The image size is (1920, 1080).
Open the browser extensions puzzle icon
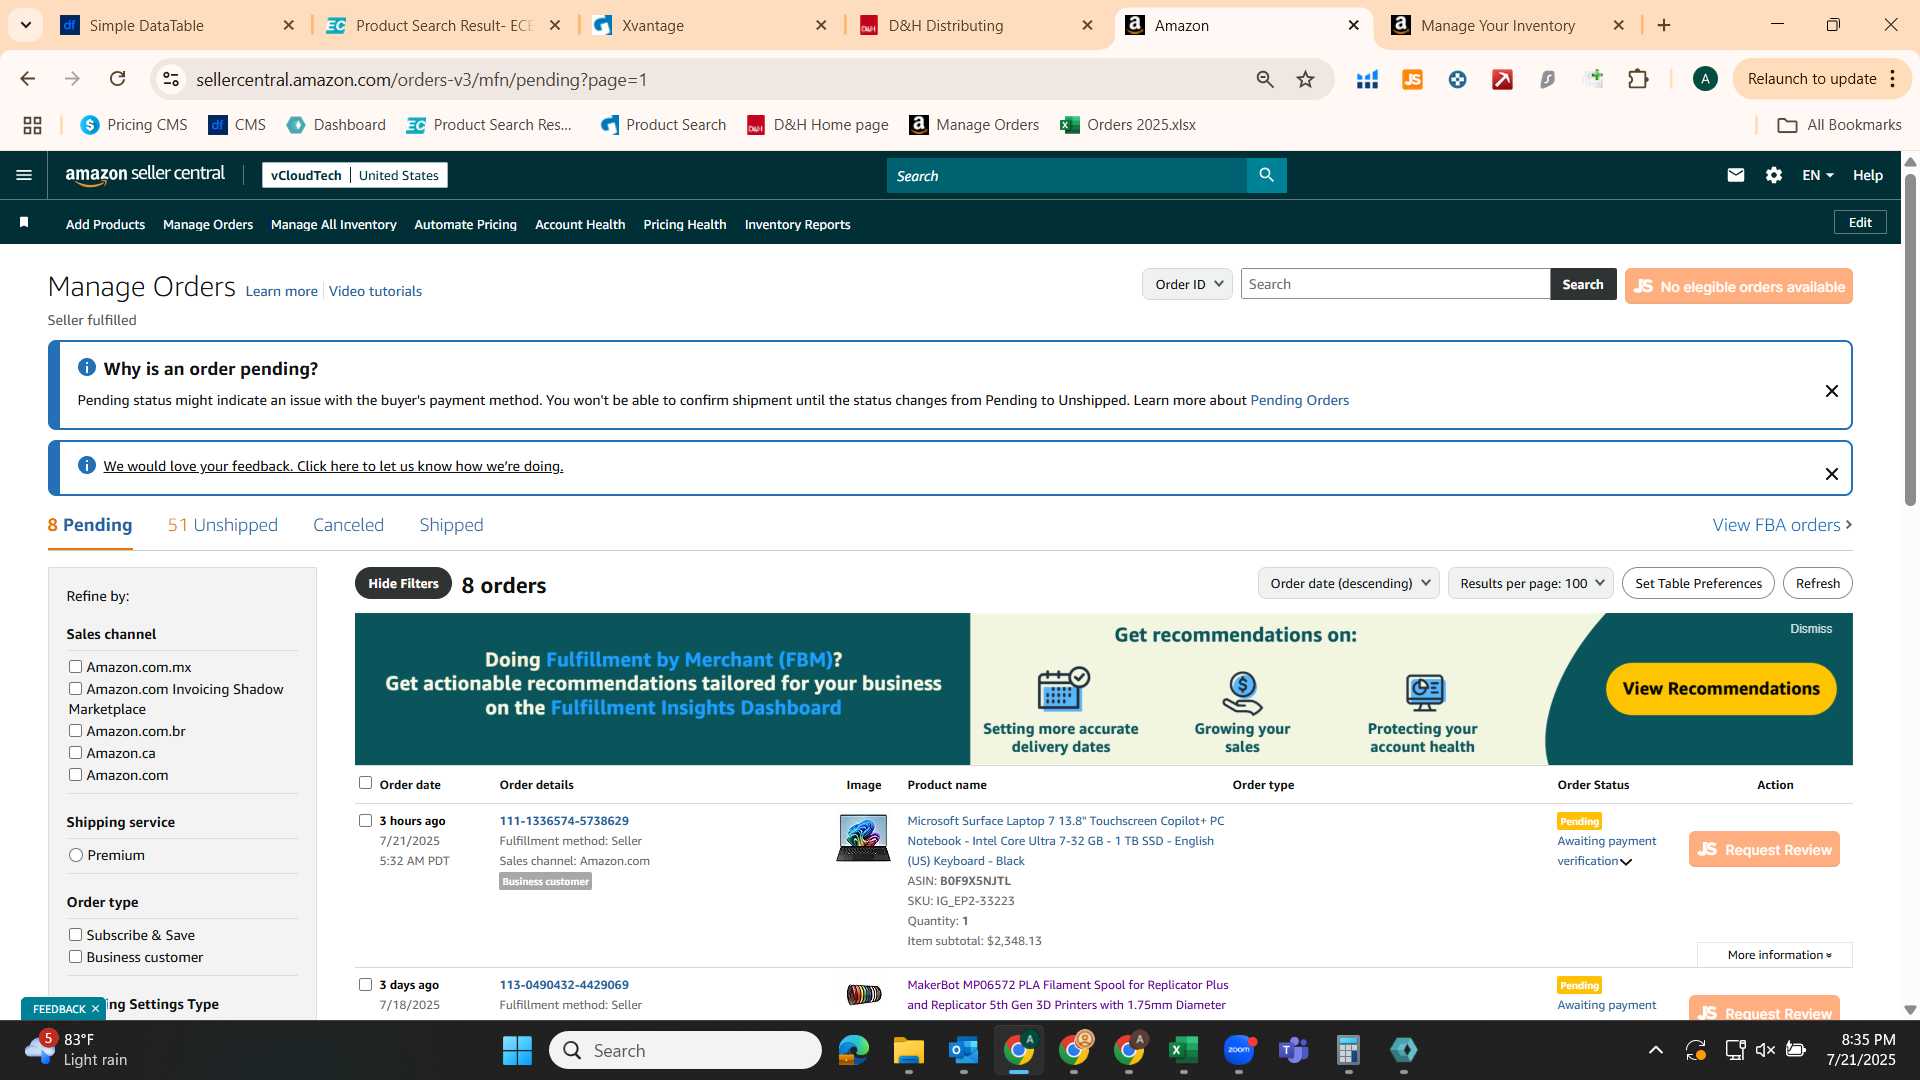[1638, 79]
